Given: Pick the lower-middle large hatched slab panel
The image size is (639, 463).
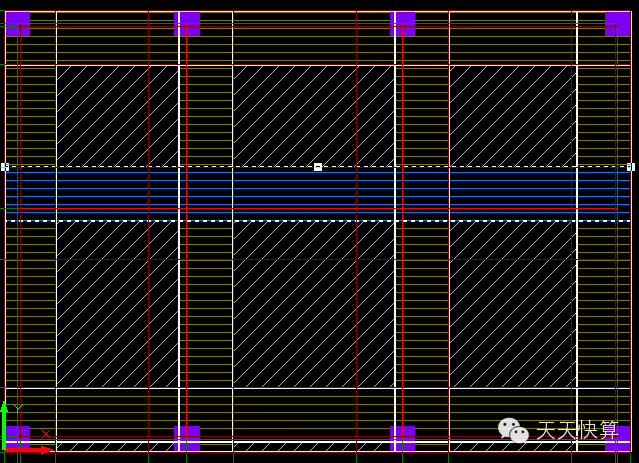Looking at the screenshot, I should click(314, 304).
